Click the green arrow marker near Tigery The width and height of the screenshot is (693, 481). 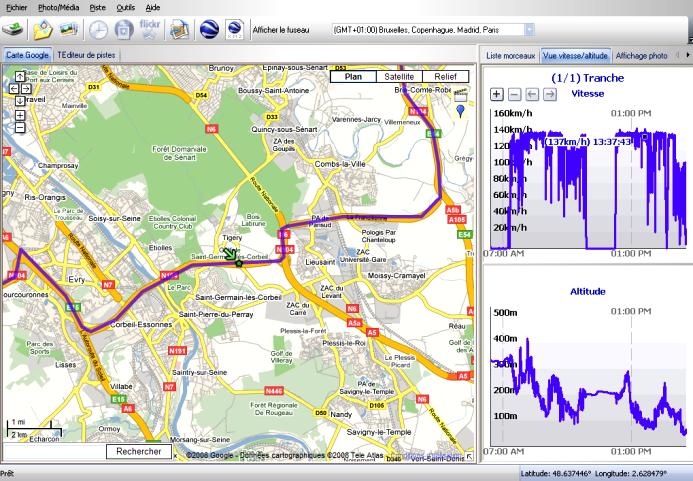point(230,255)
